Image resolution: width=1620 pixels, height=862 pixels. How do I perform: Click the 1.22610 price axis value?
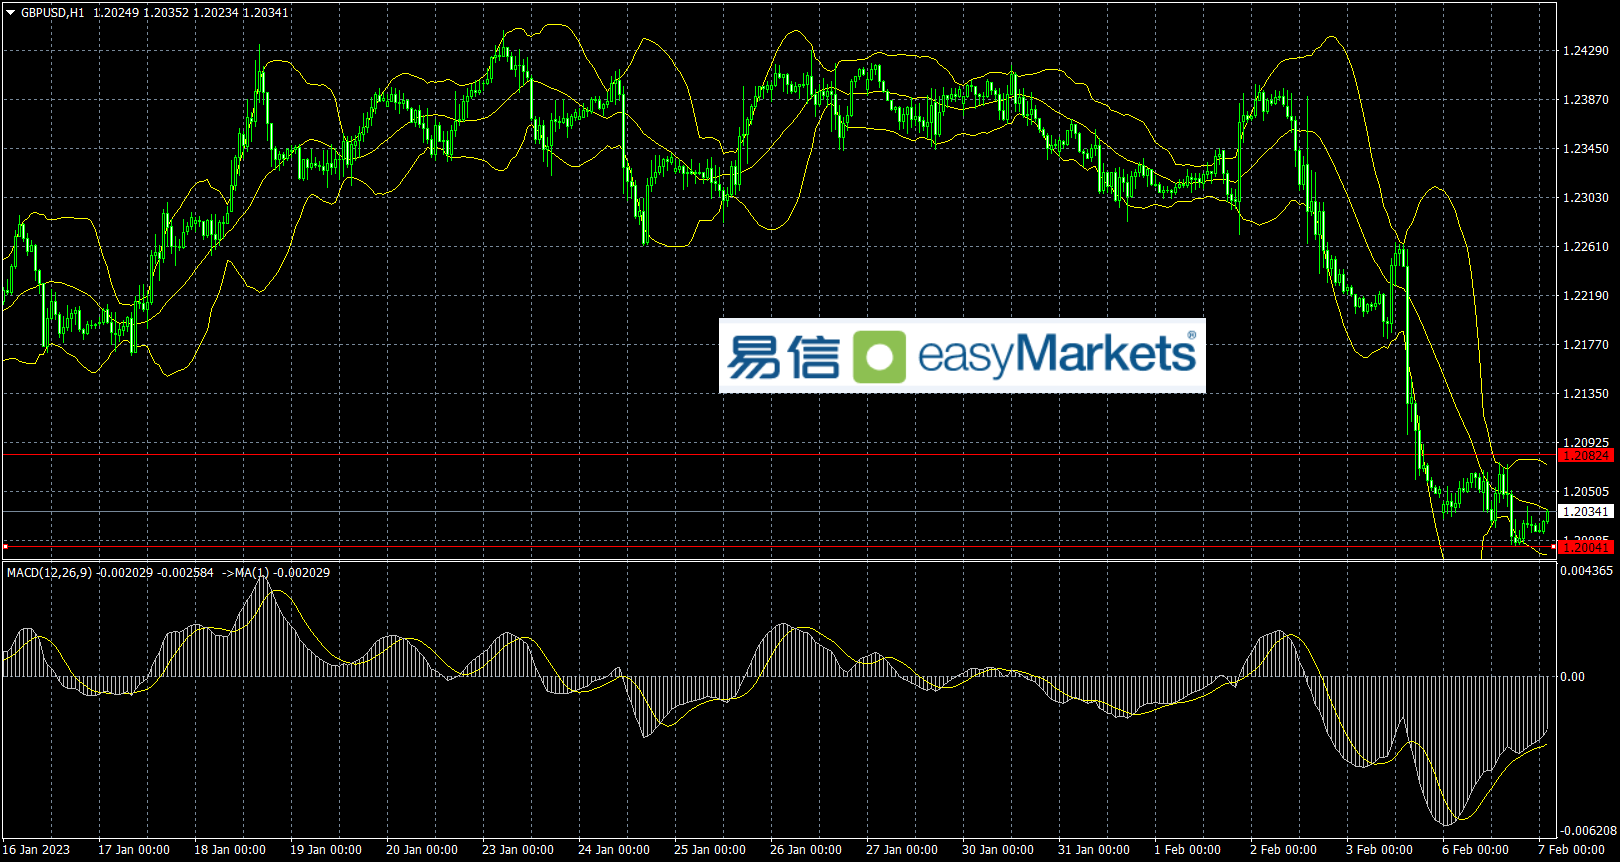pyautogui.click(x=1586, y=247)
